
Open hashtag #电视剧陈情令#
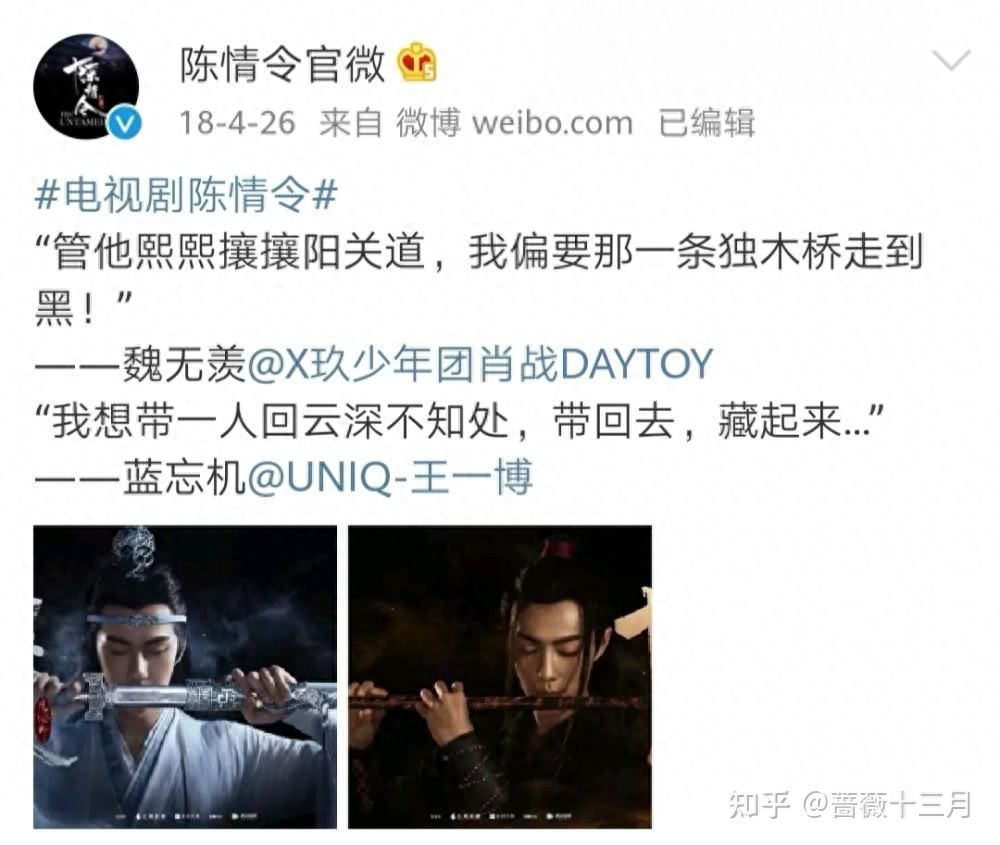tap(186, 195)
